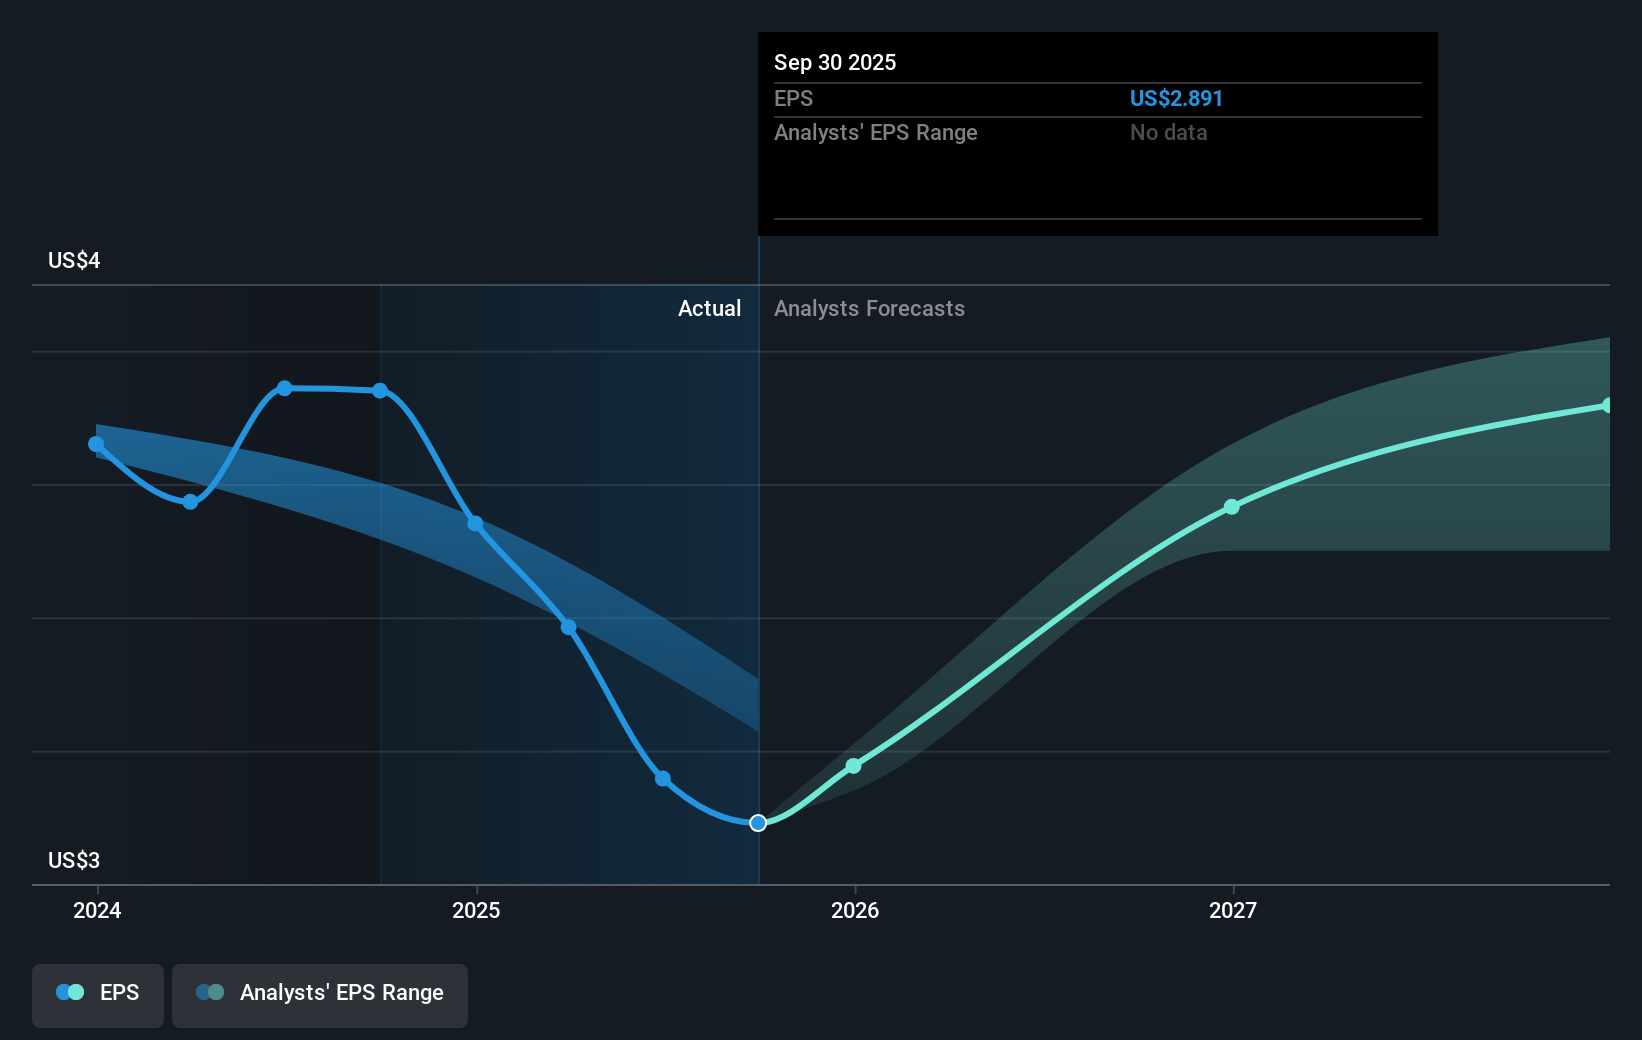
Task: Click the EPS data point at 2025 start
Action: (x=475, y=524)
